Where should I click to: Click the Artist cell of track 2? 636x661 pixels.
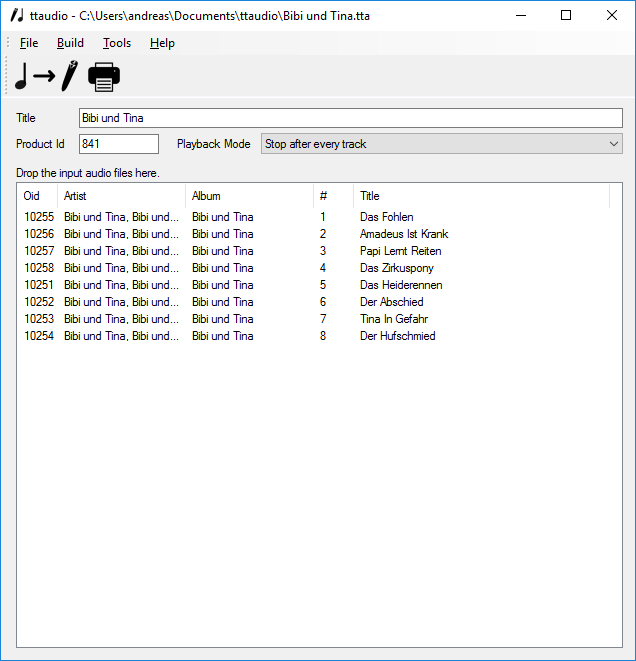pos(121,234)
